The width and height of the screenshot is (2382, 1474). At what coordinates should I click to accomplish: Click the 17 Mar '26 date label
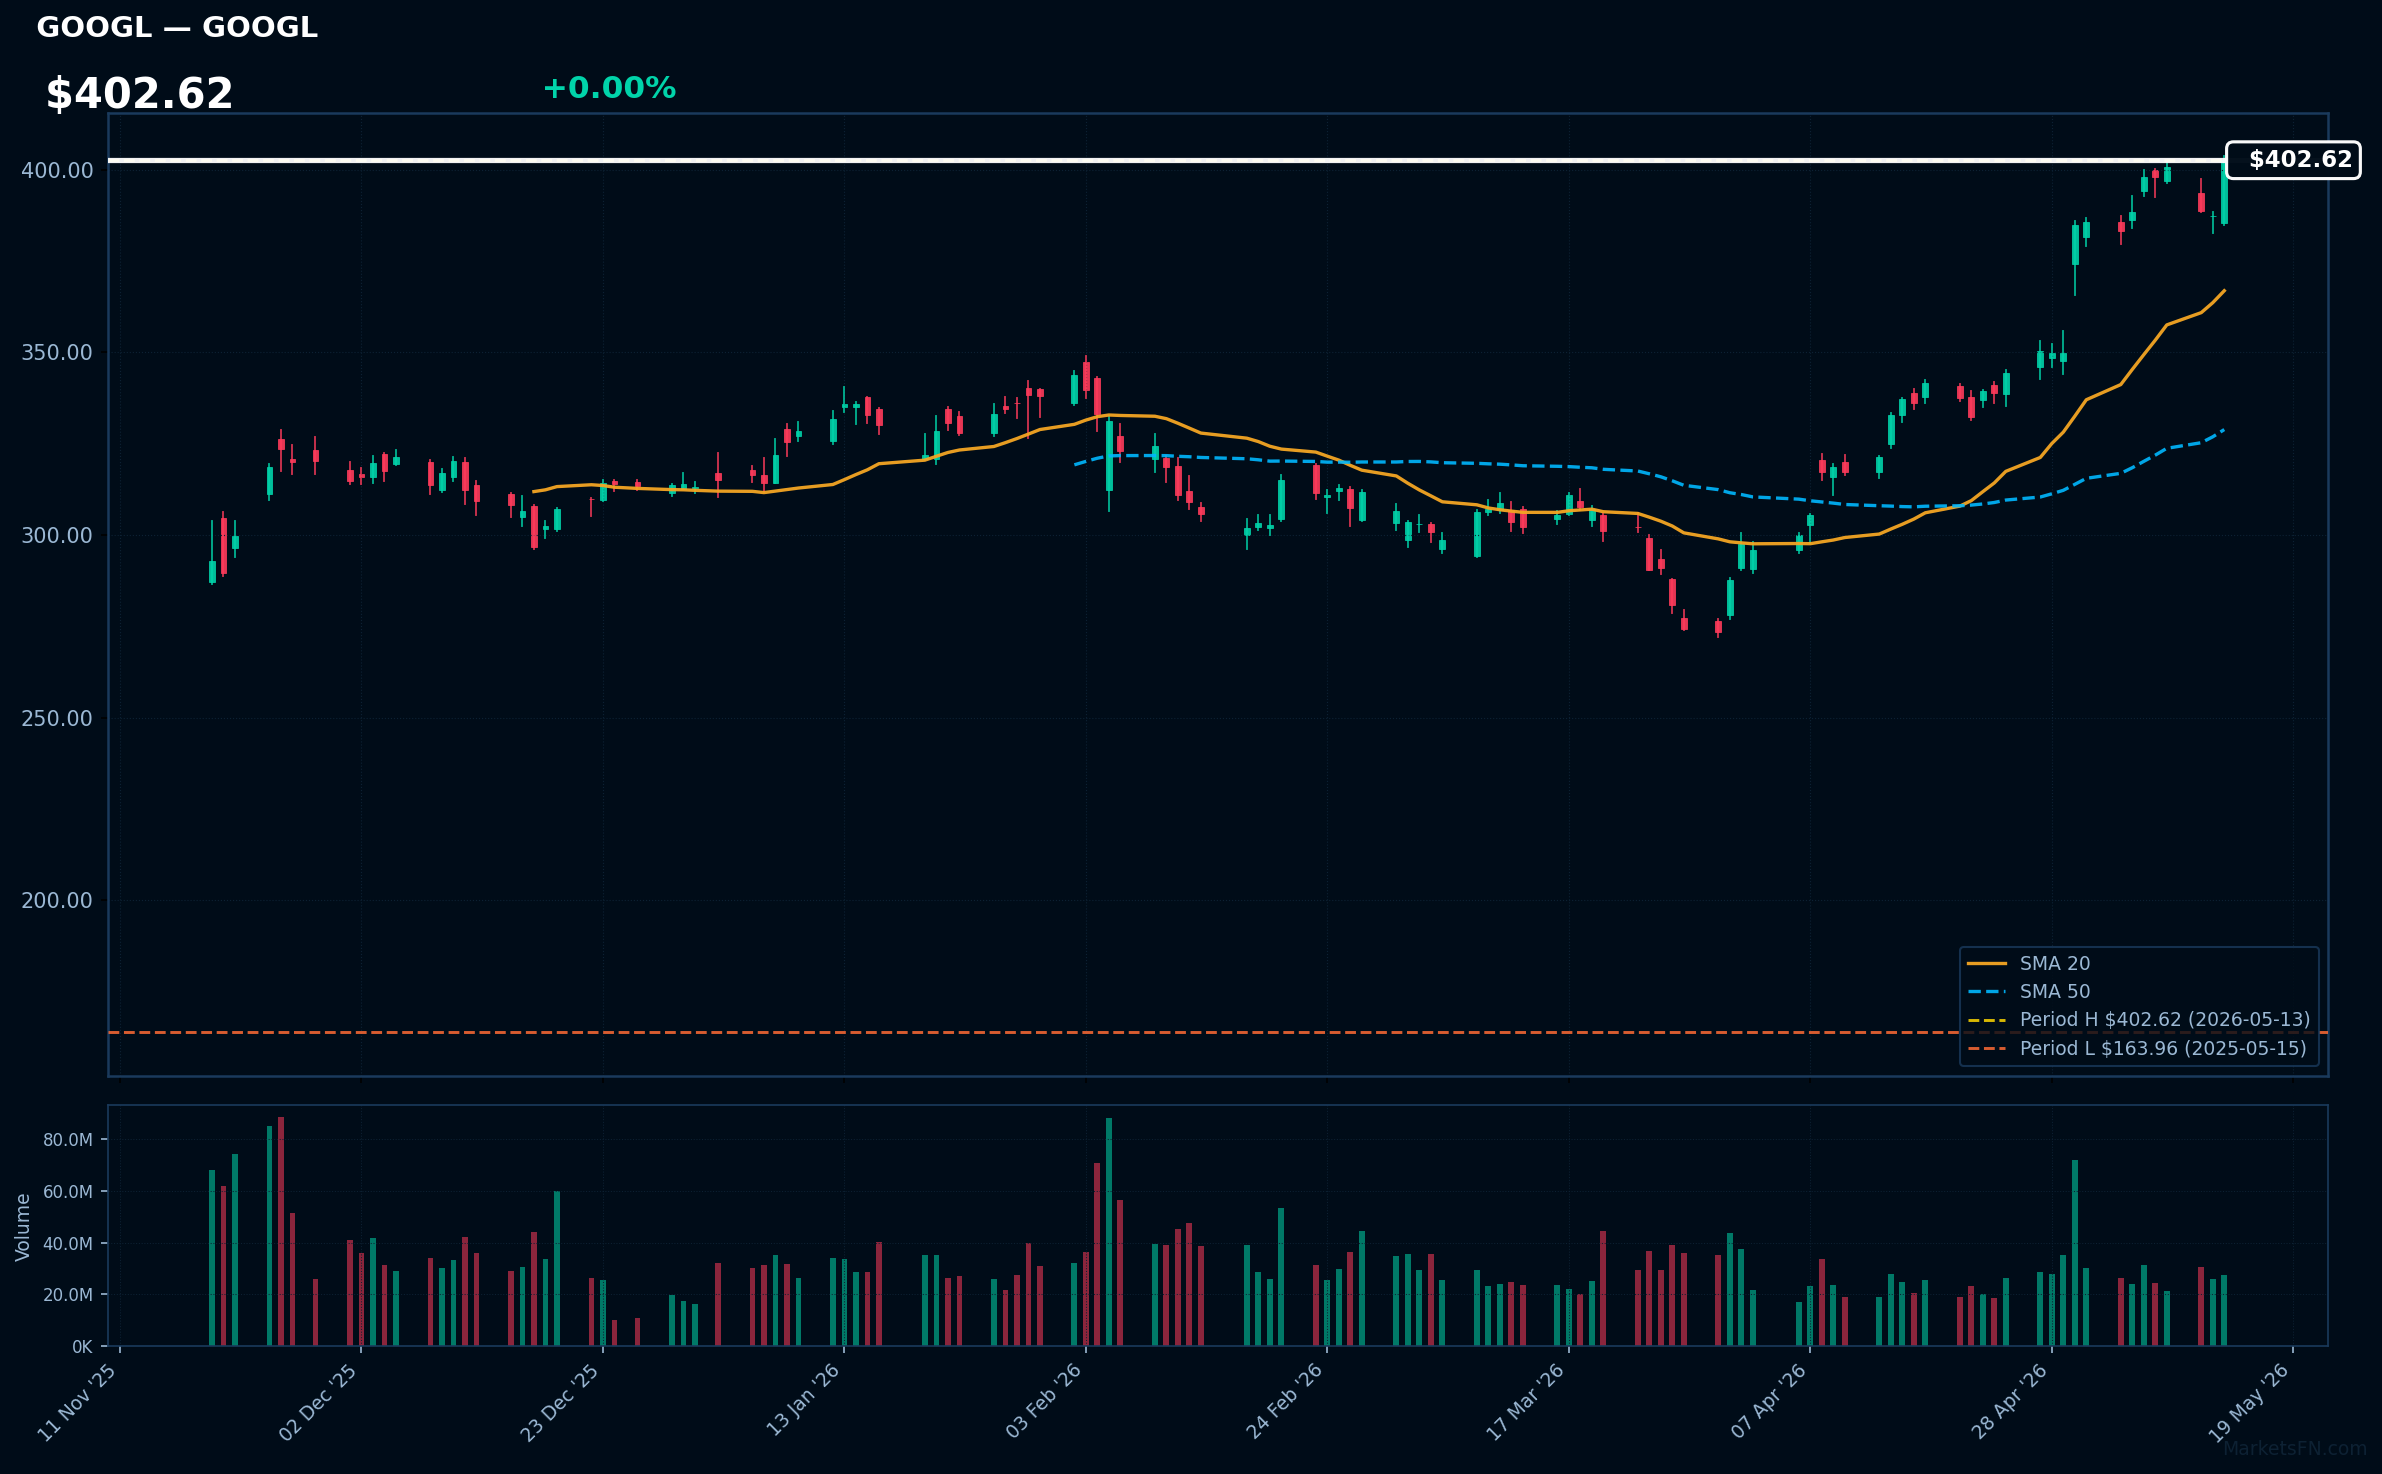1525,1402
